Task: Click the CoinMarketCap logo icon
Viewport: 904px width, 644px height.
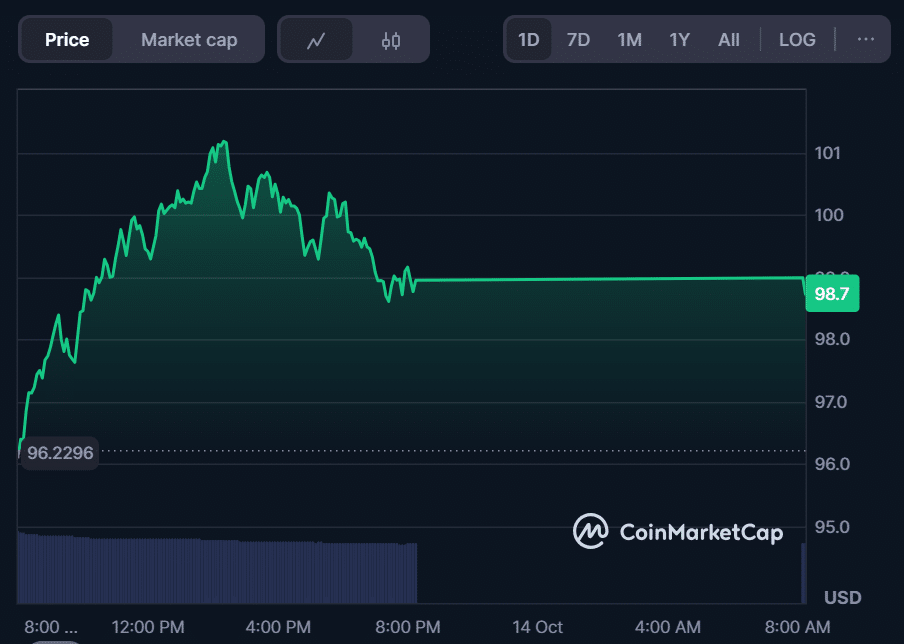Action: click(x=590, y=531)
